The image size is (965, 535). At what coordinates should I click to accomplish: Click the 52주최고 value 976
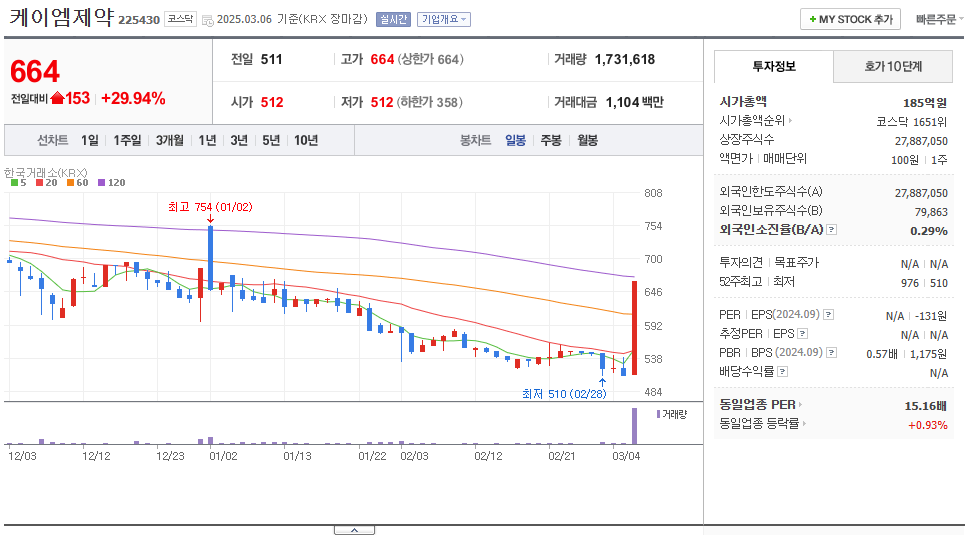[910, 283]
